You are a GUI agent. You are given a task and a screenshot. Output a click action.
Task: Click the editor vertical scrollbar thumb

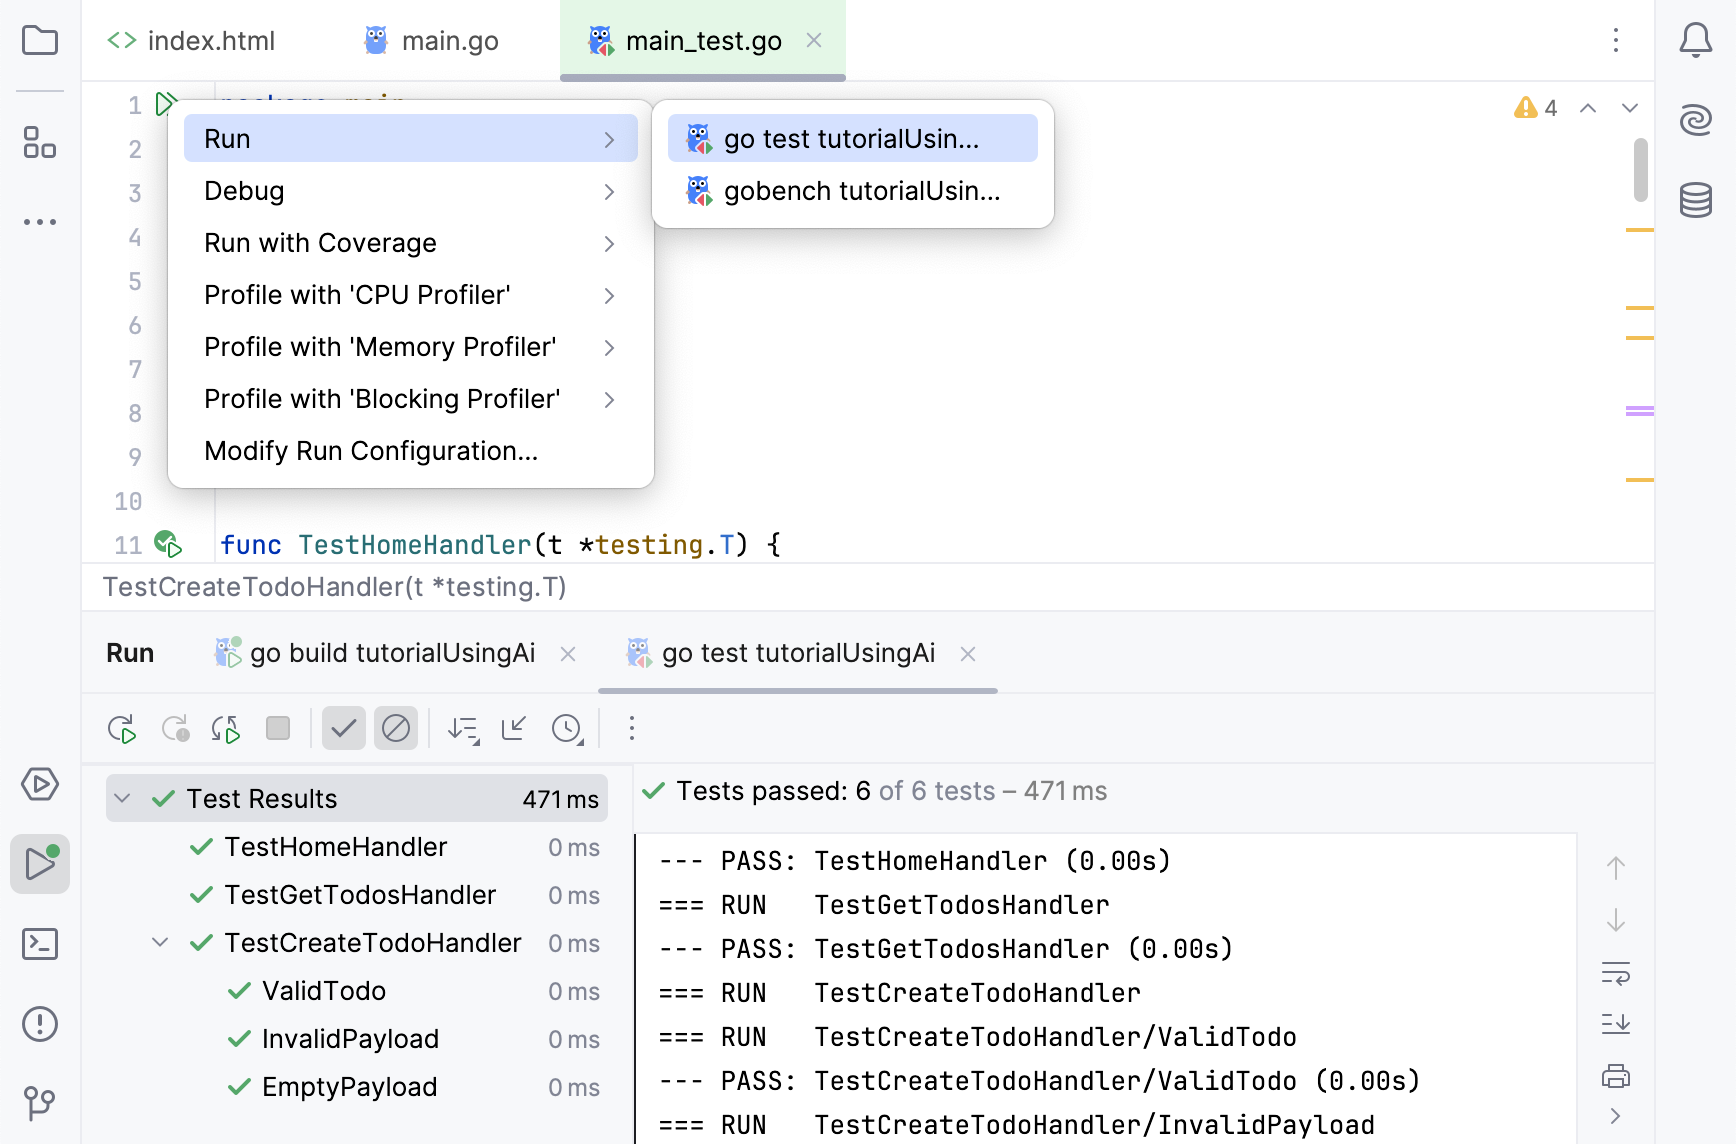pyautogui.click(x=1640, y=170)
